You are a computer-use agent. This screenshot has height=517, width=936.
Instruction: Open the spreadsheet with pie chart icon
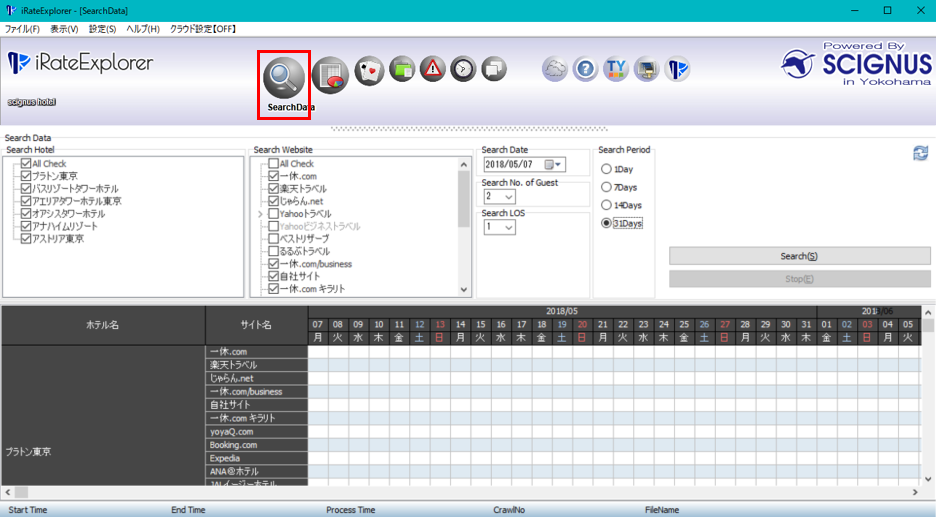click(329, 75)
